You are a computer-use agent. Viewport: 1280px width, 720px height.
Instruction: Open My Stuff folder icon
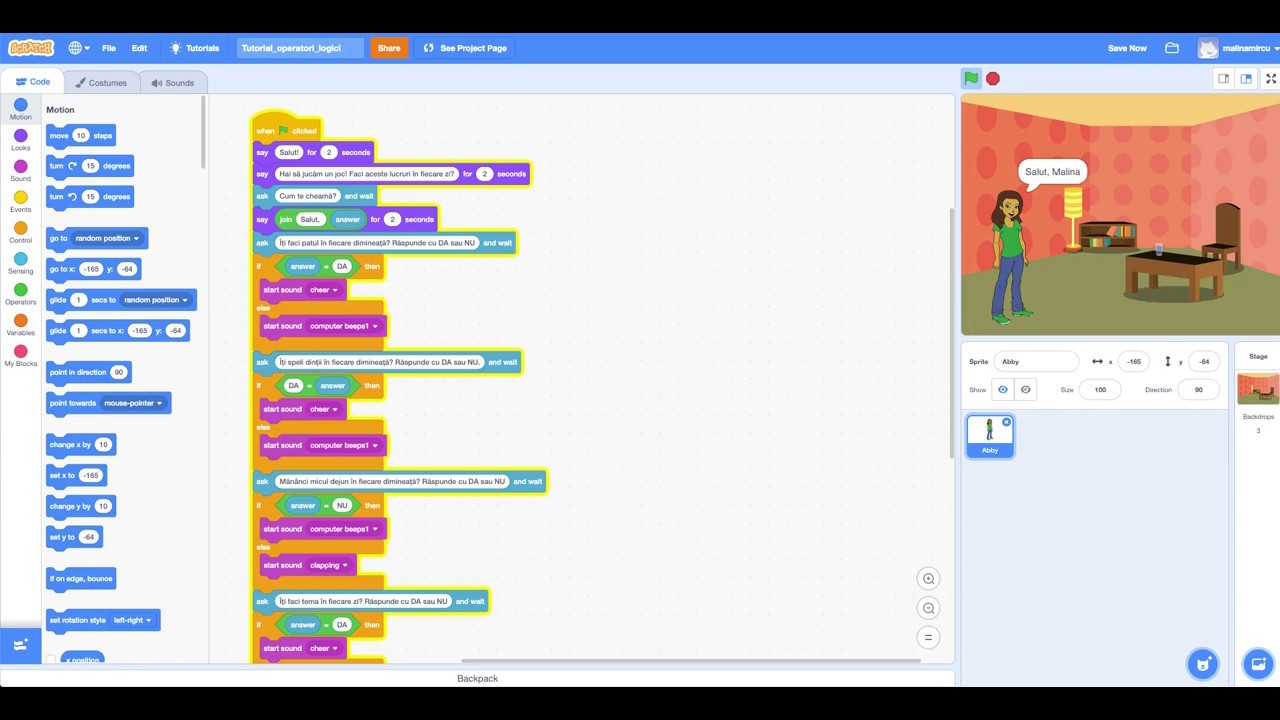tap(1172, 48)
